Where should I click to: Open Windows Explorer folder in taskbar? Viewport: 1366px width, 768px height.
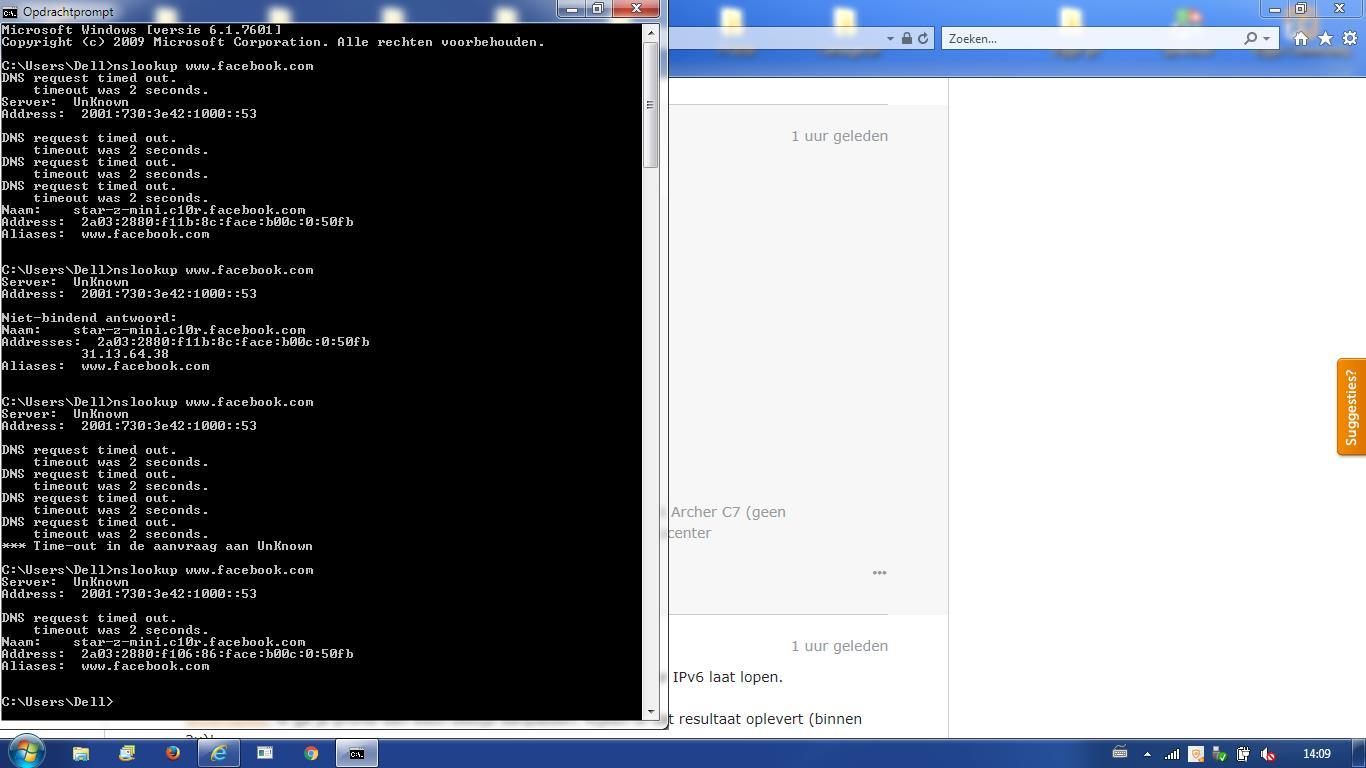(81, 753)
